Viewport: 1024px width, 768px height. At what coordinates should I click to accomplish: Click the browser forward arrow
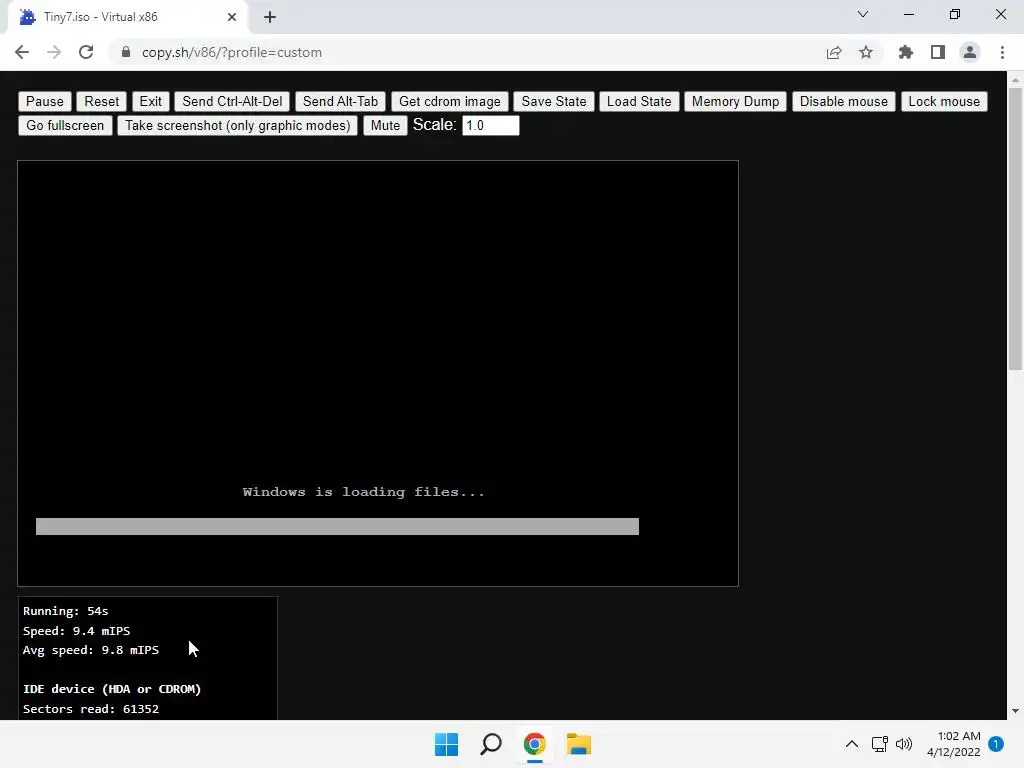54,52
